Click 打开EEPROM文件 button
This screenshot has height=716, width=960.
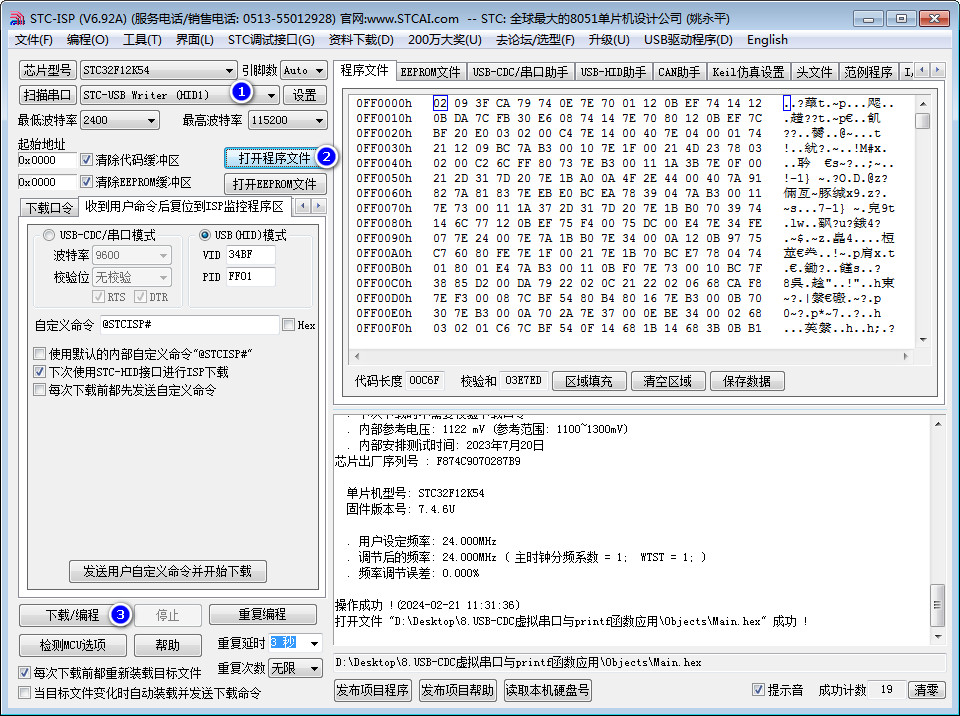(x=275, y=184)
